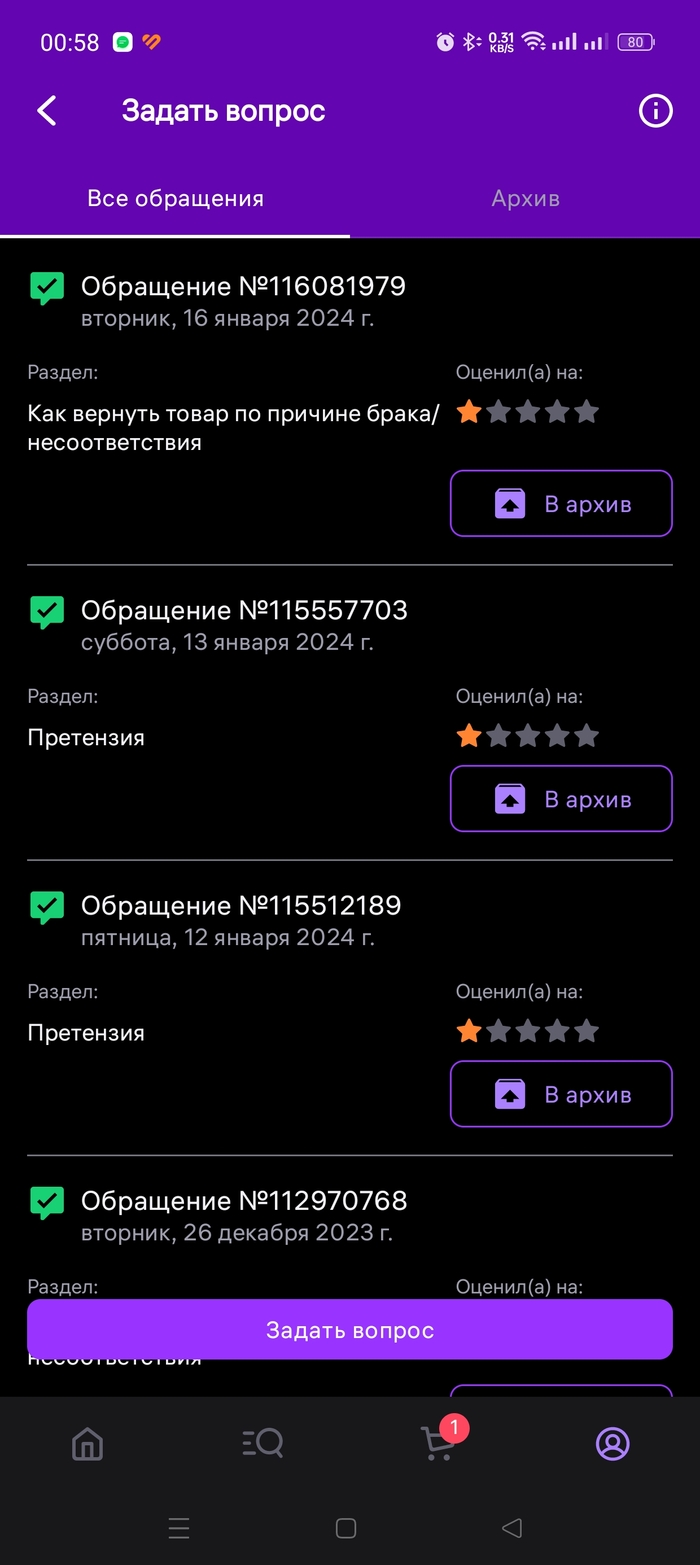Tap the status icon of request №116081979

pos(47,288)
